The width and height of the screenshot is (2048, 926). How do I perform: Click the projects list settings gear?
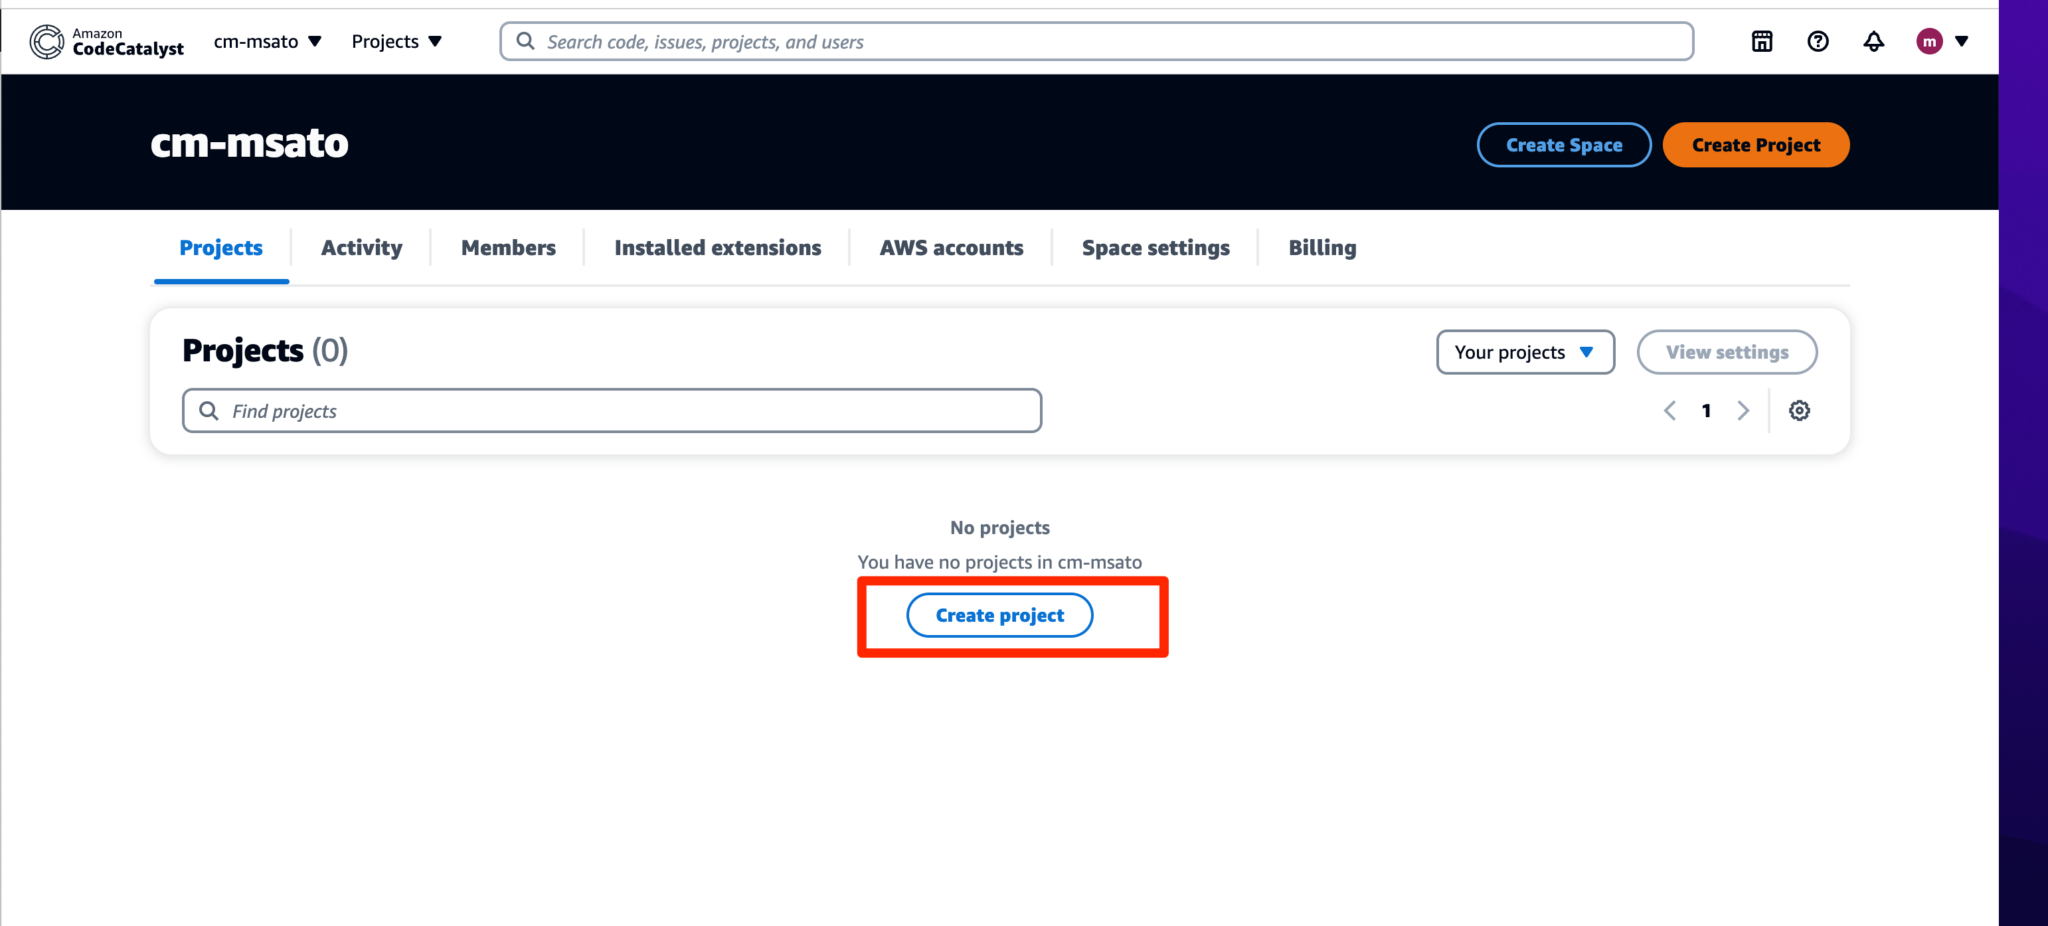pos(1799,410)
